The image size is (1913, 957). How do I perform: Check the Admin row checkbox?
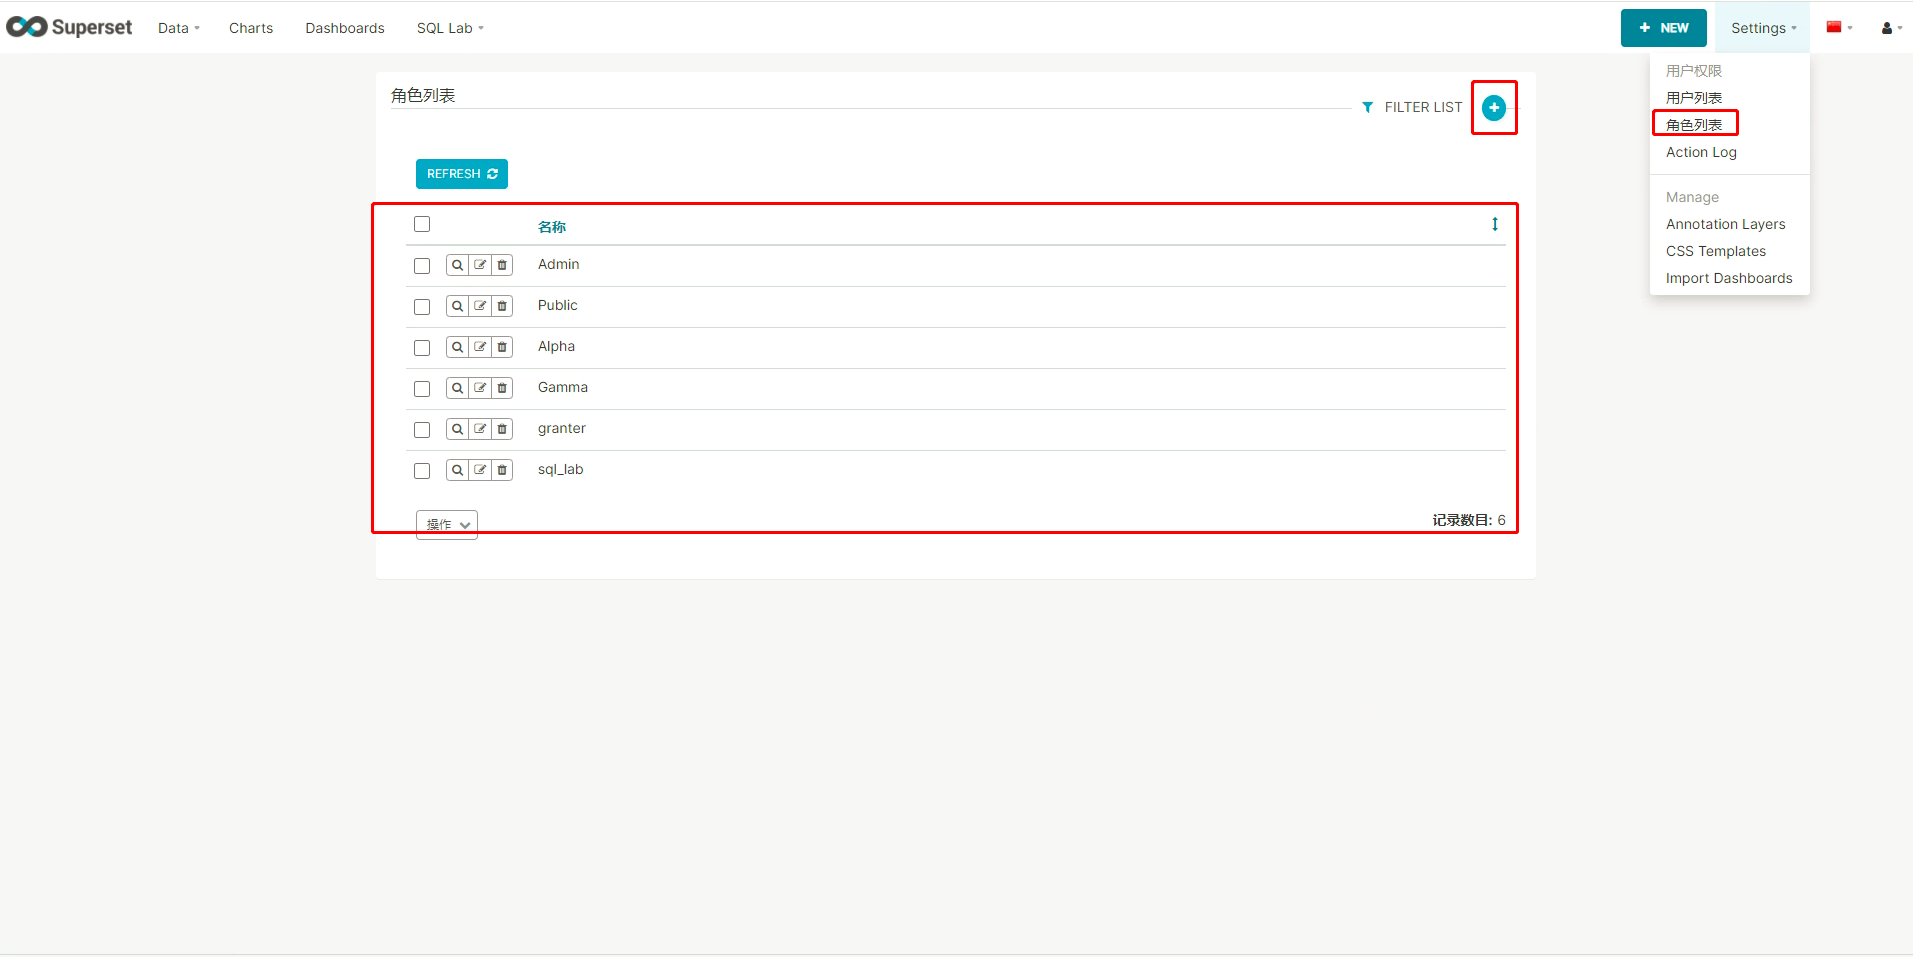[x=422, y=266]
